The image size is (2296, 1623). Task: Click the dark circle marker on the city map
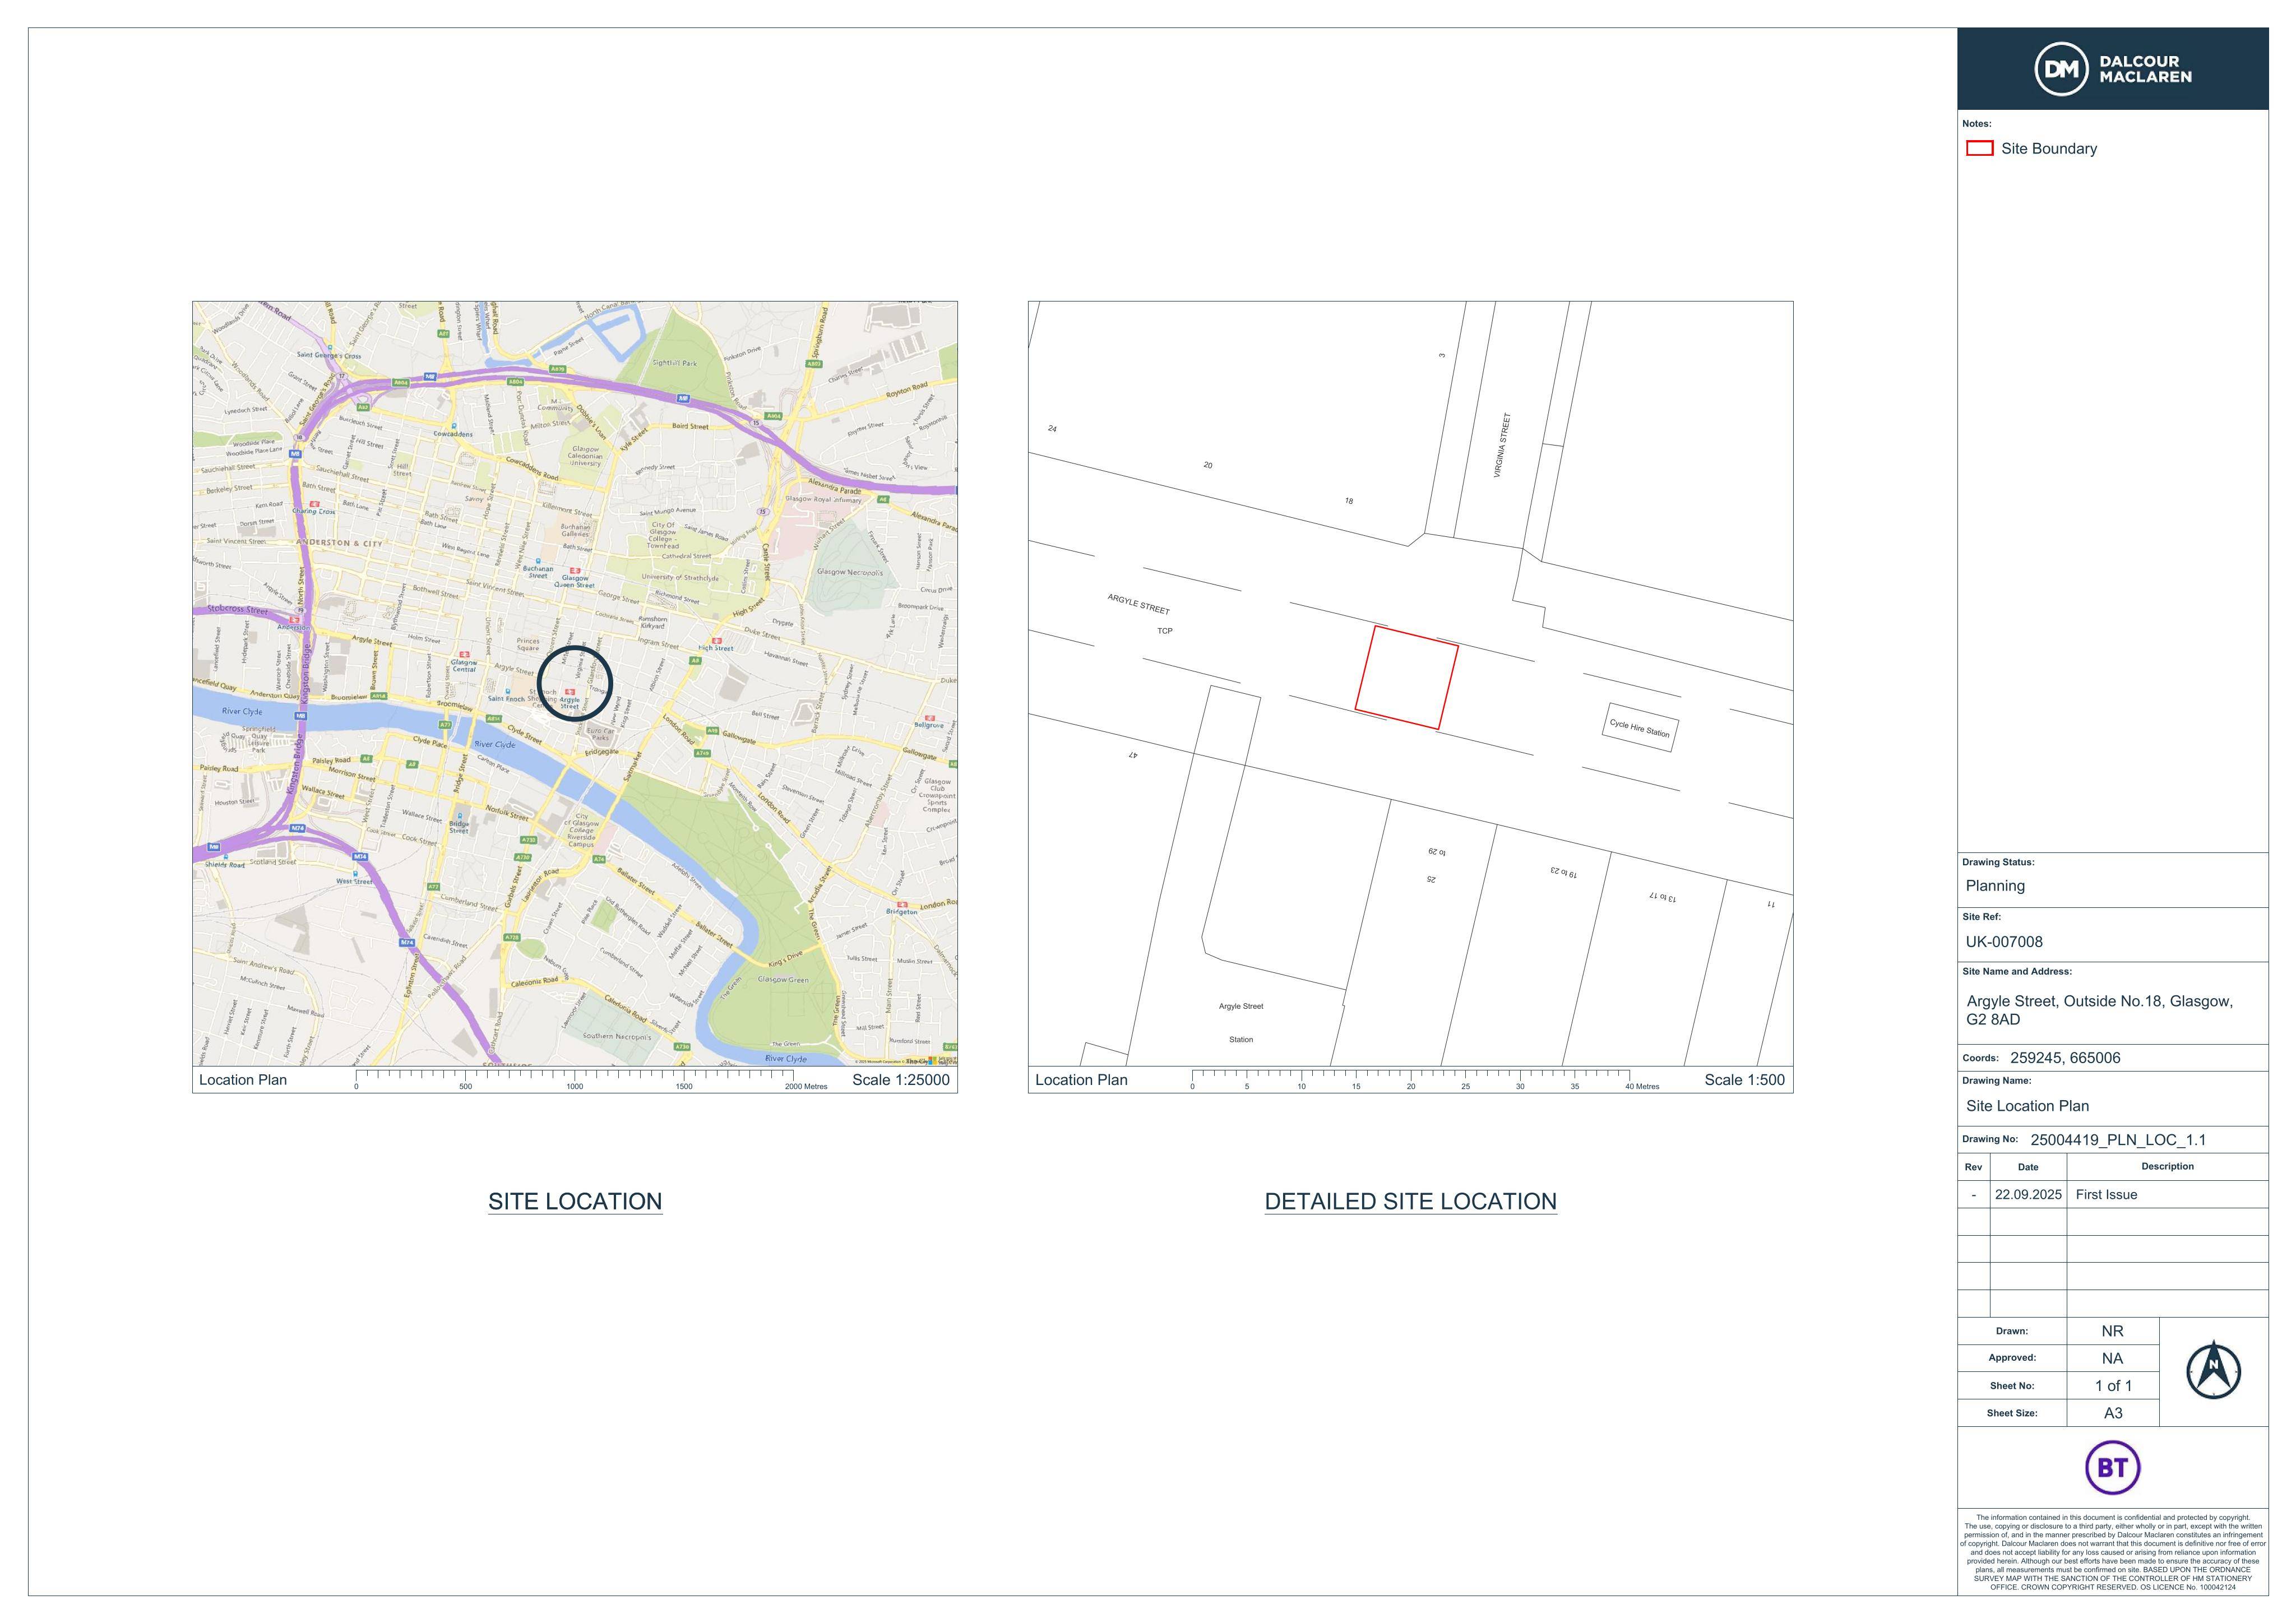[x=574, y=683]
